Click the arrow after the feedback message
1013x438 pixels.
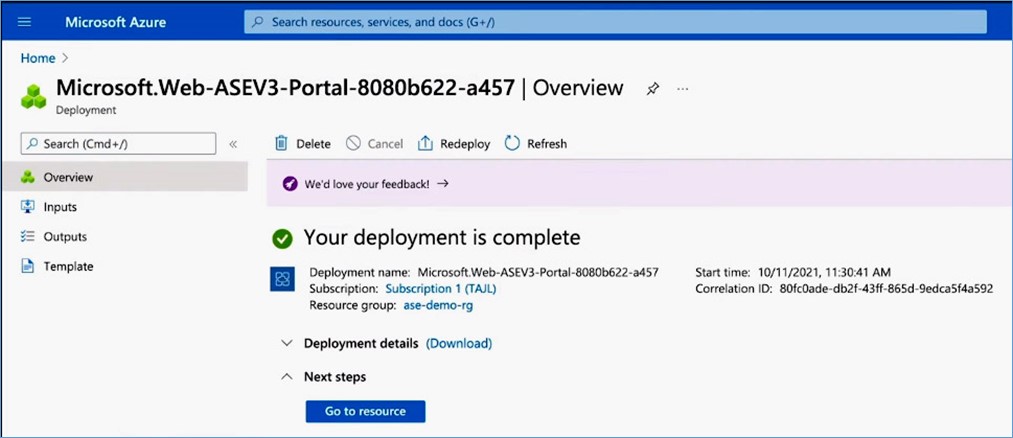[443, 183]
